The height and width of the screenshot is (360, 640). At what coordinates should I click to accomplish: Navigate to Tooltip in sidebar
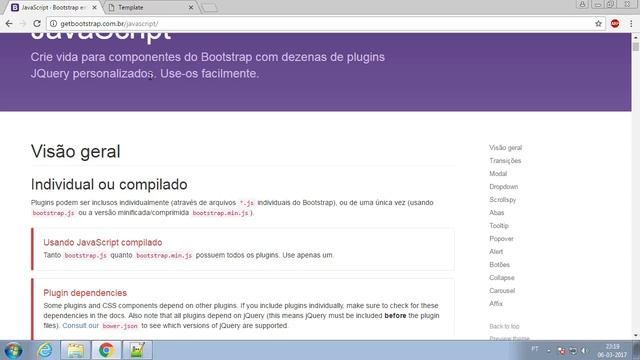point(499,226)
